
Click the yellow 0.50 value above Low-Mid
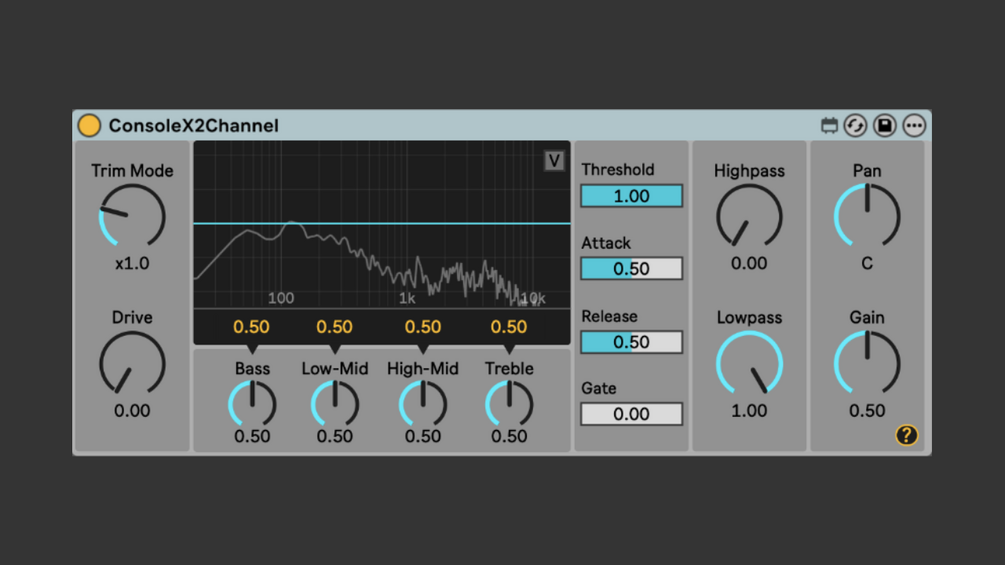(x=335, y=327)
